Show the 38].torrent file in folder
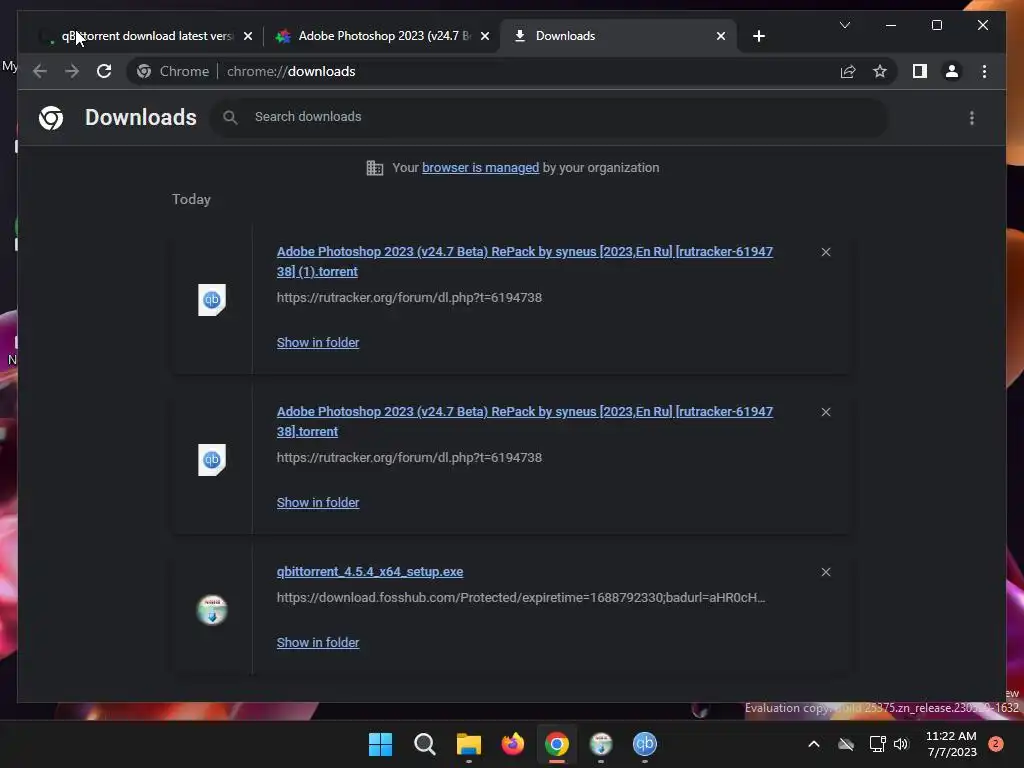The width and height of the screenshot is (1024, 768). [x=317, y=503]
